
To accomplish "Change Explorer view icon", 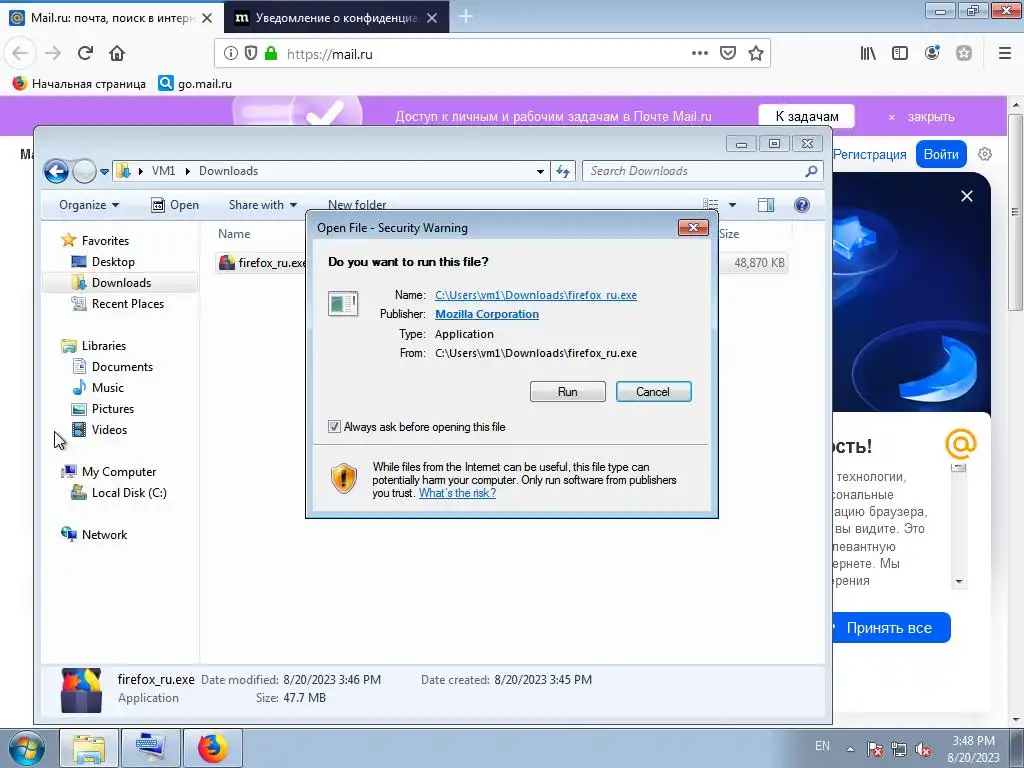I will click(711, 205).
